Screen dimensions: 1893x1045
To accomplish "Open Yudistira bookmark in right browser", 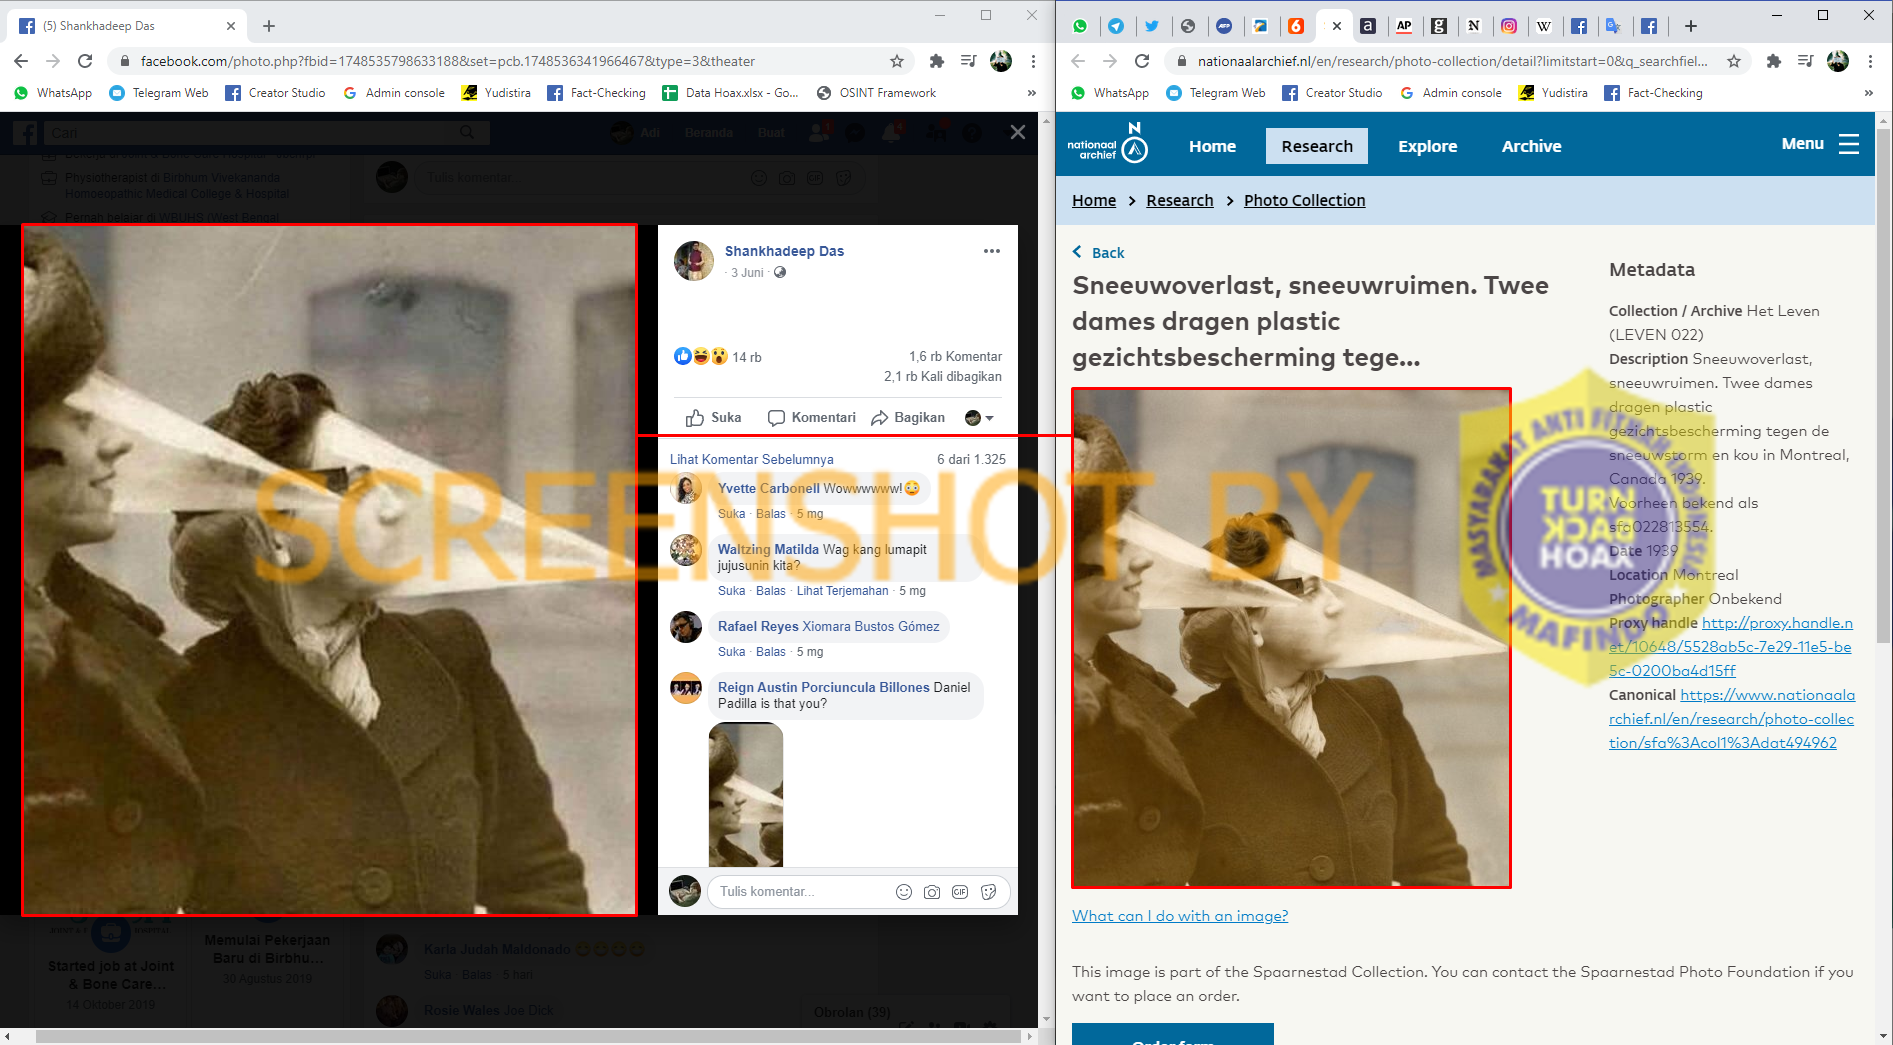I will (x=1553, y=93).
